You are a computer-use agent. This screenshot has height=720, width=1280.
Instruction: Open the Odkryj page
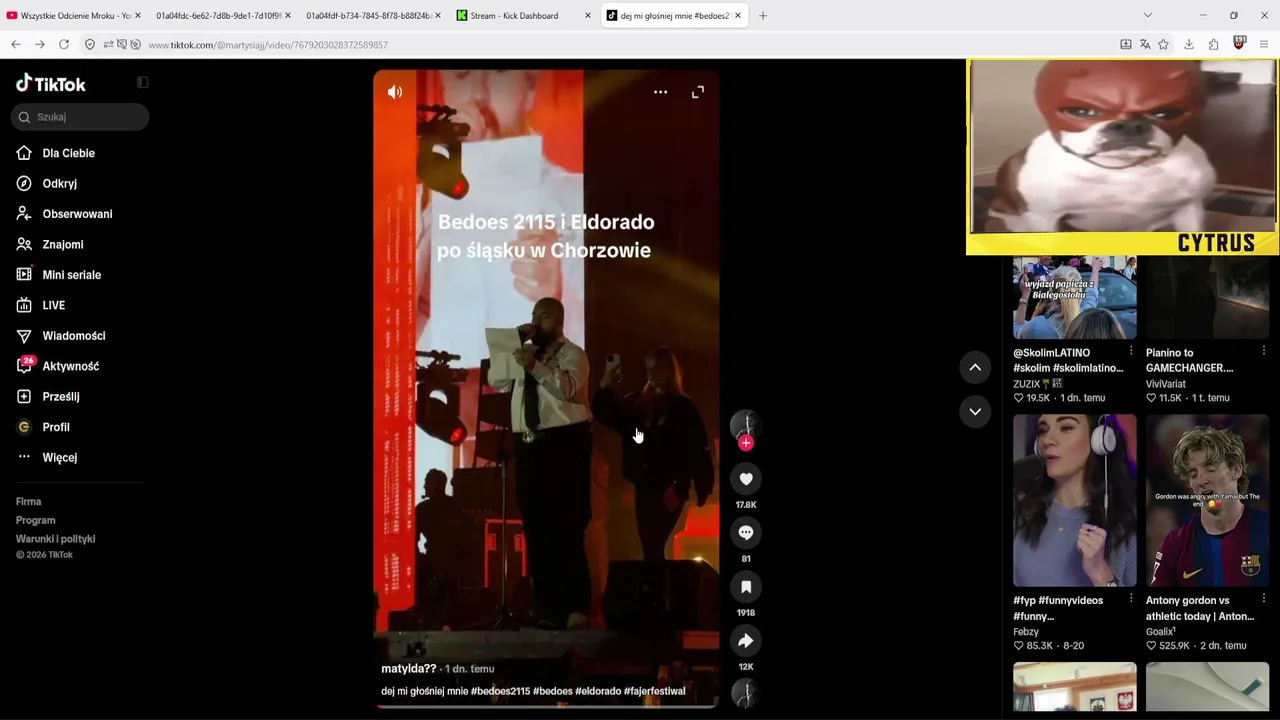pos(59,184)
